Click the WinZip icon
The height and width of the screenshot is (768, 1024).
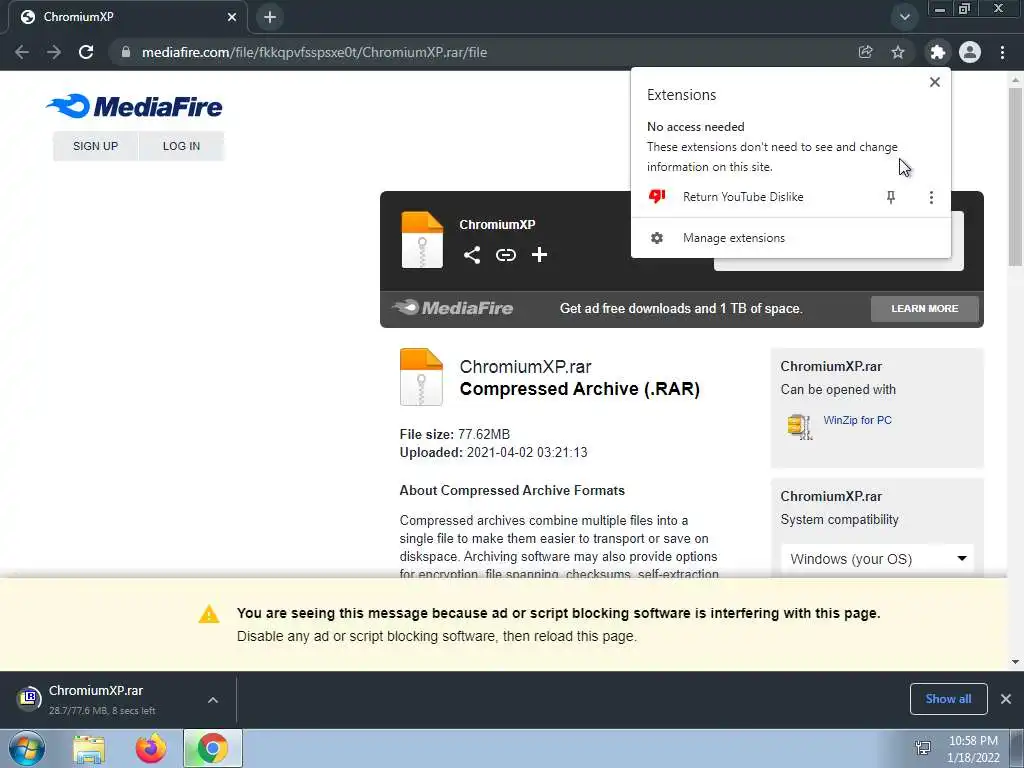coord(800,427)
